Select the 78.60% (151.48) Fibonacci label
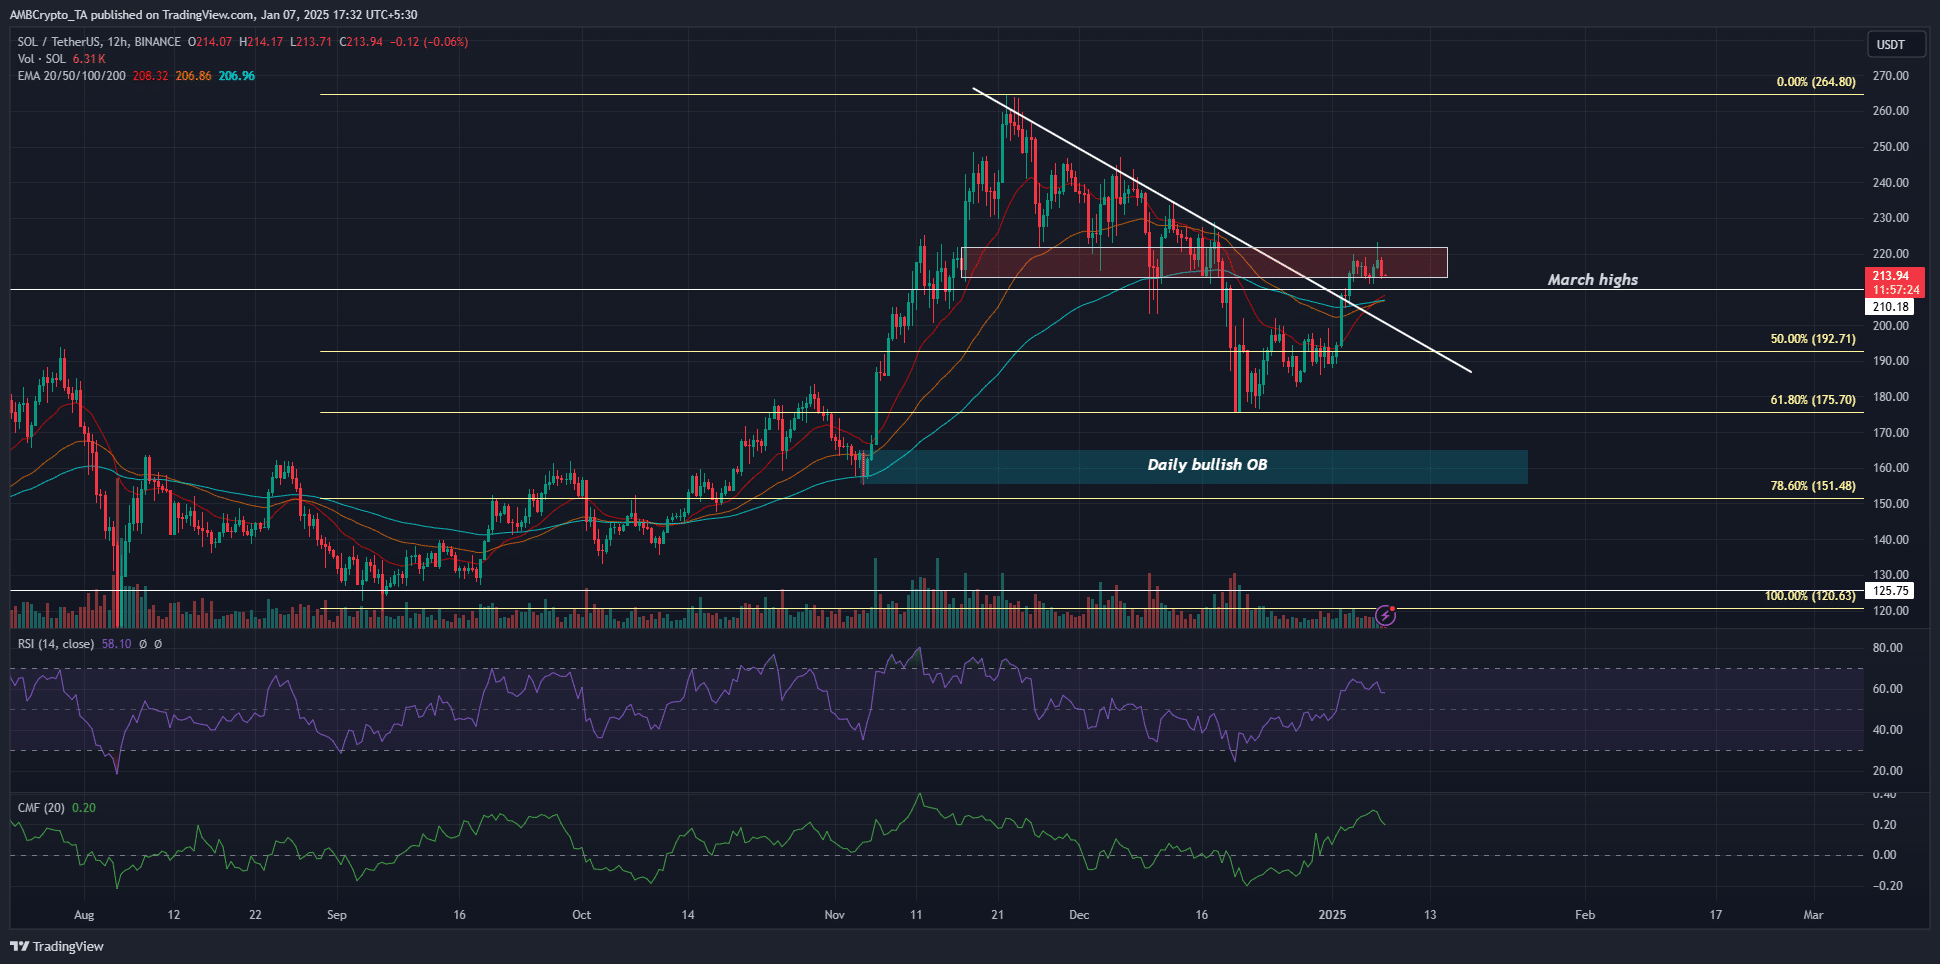Viewport: 1940px width, 964px height. coord(1813,486)
